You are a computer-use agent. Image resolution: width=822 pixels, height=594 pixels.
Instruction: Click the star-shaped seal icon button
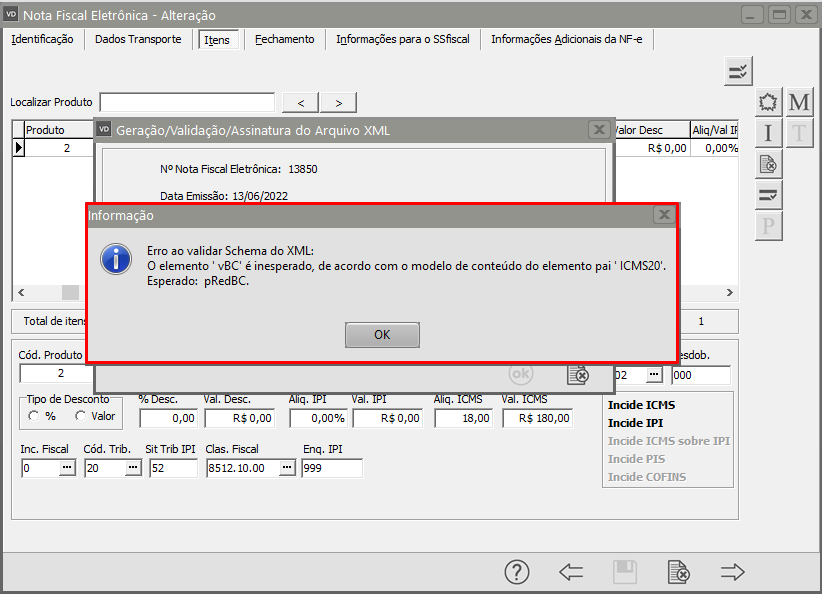[x=768, y=103]
